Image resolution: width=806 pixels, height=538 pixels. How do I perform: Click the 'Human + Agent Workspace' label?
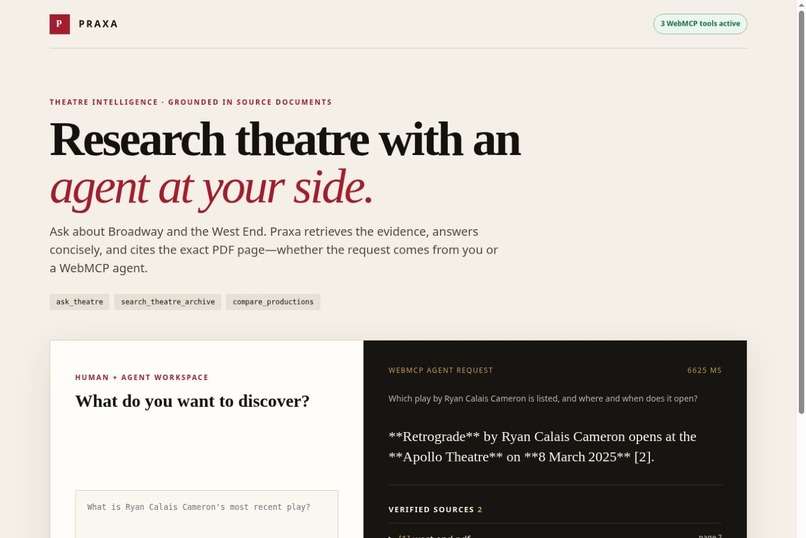coord(142,377)
